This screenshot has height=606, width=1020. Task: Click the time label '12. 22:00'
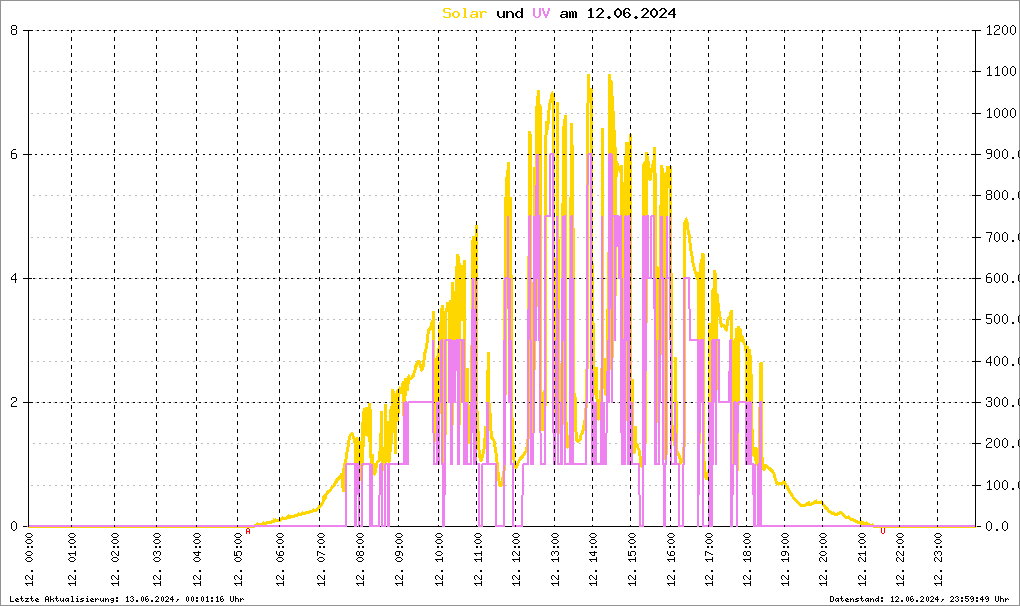(900, 559)
